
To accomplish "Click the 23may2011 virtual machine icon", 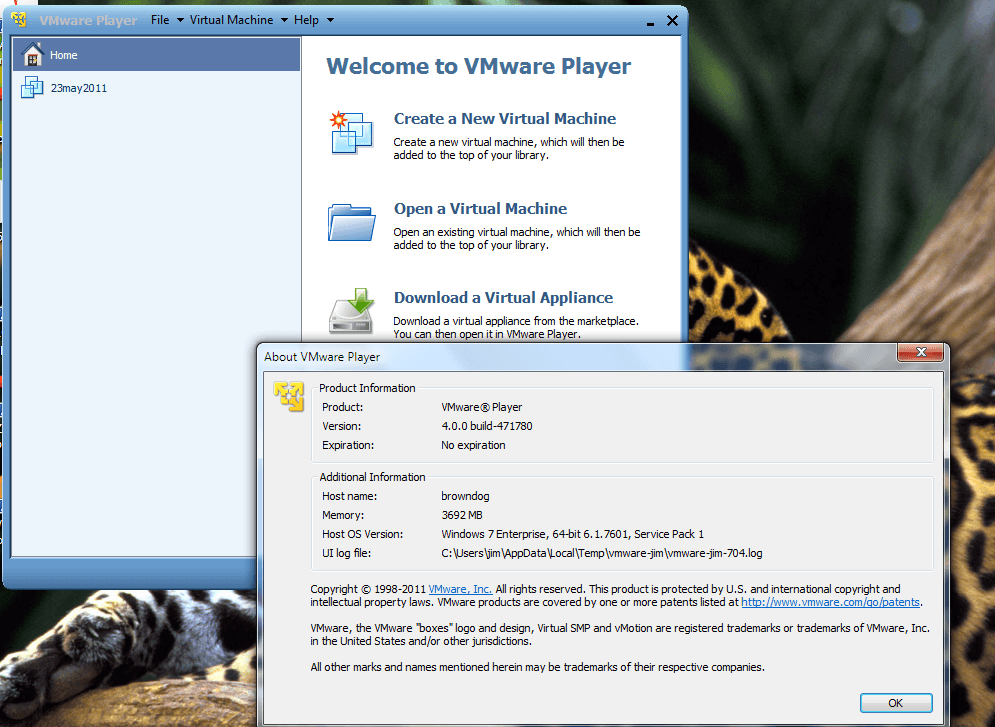I will tap(32, 88).
